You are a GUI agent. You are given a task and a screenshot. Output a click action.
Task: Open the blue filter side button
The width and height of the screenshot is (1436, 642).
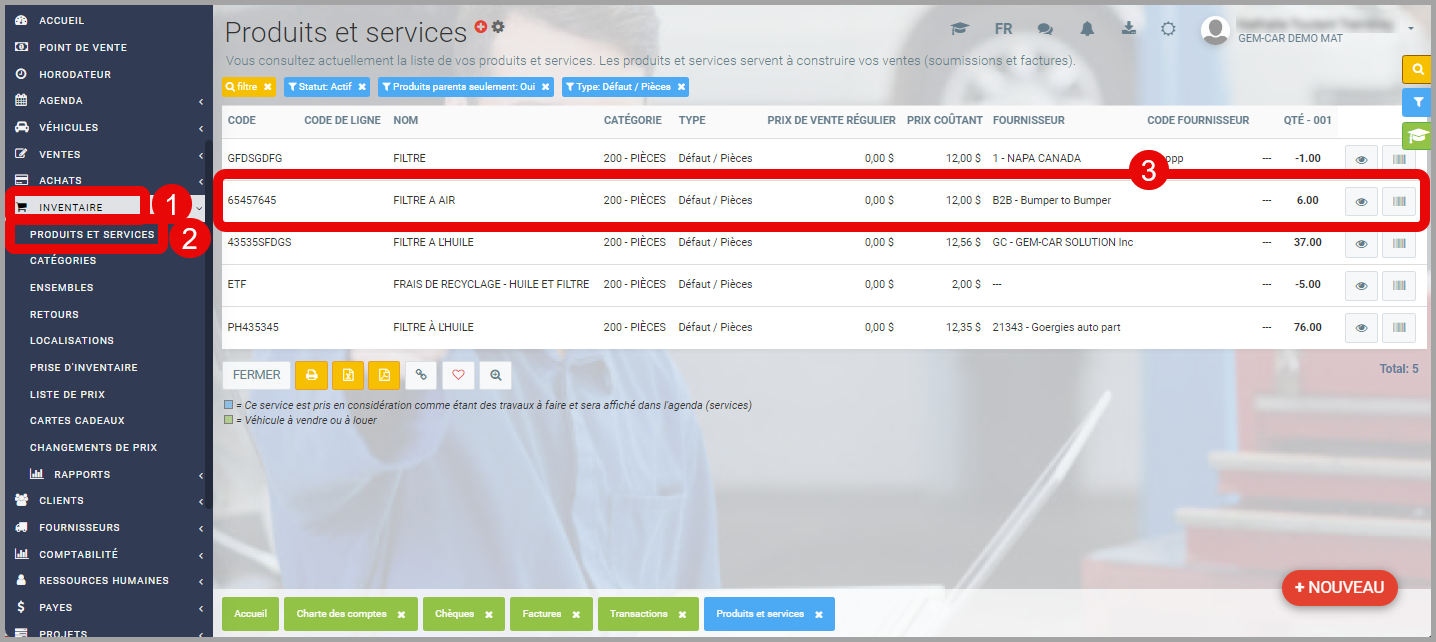click(1418, 102)
